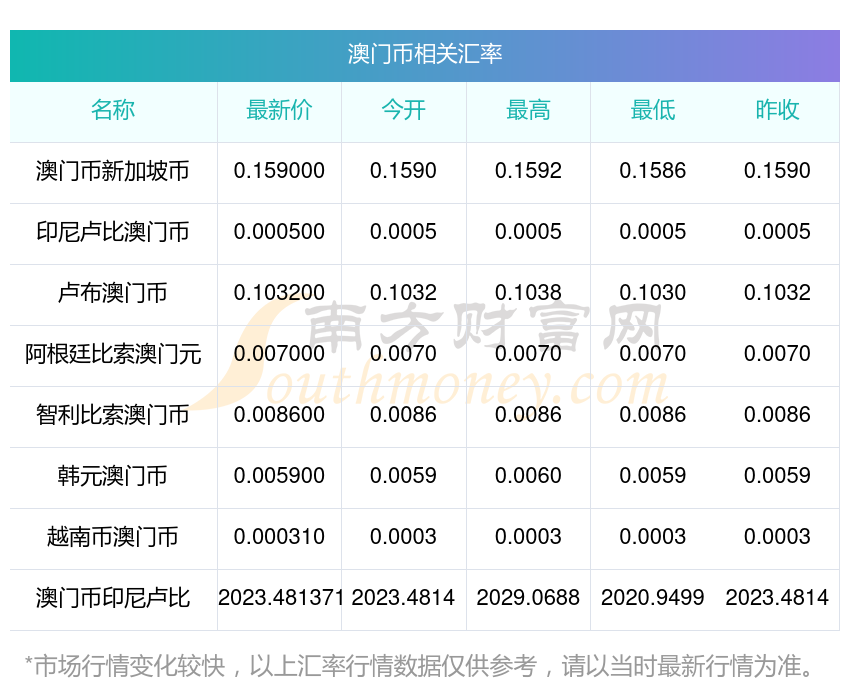The width and height of the screenshot is (850, 698).
Task: Click 昨收 value for 澳门币印尼卢比 row
Action: (777, 598)
